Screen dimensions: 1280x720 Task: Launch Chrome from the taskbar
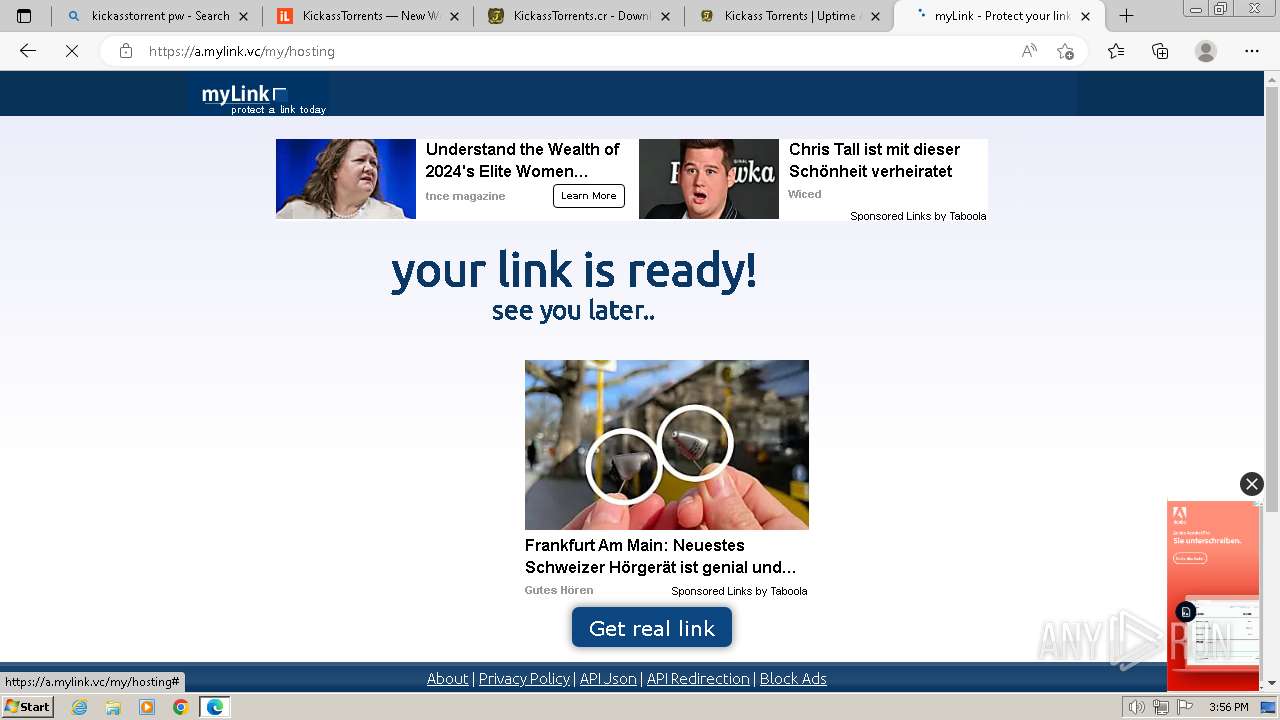tap(180, 707)
